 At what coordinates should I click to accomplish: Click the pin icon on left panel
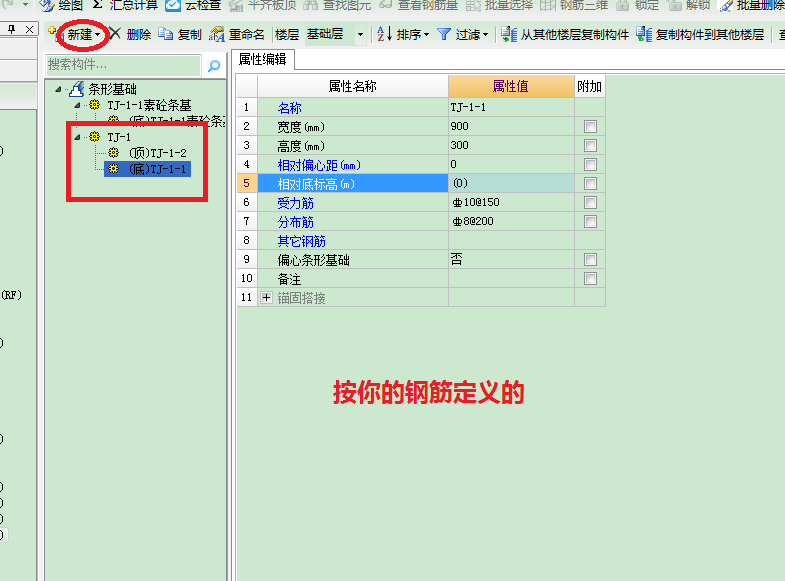click(x=12, y=30)
